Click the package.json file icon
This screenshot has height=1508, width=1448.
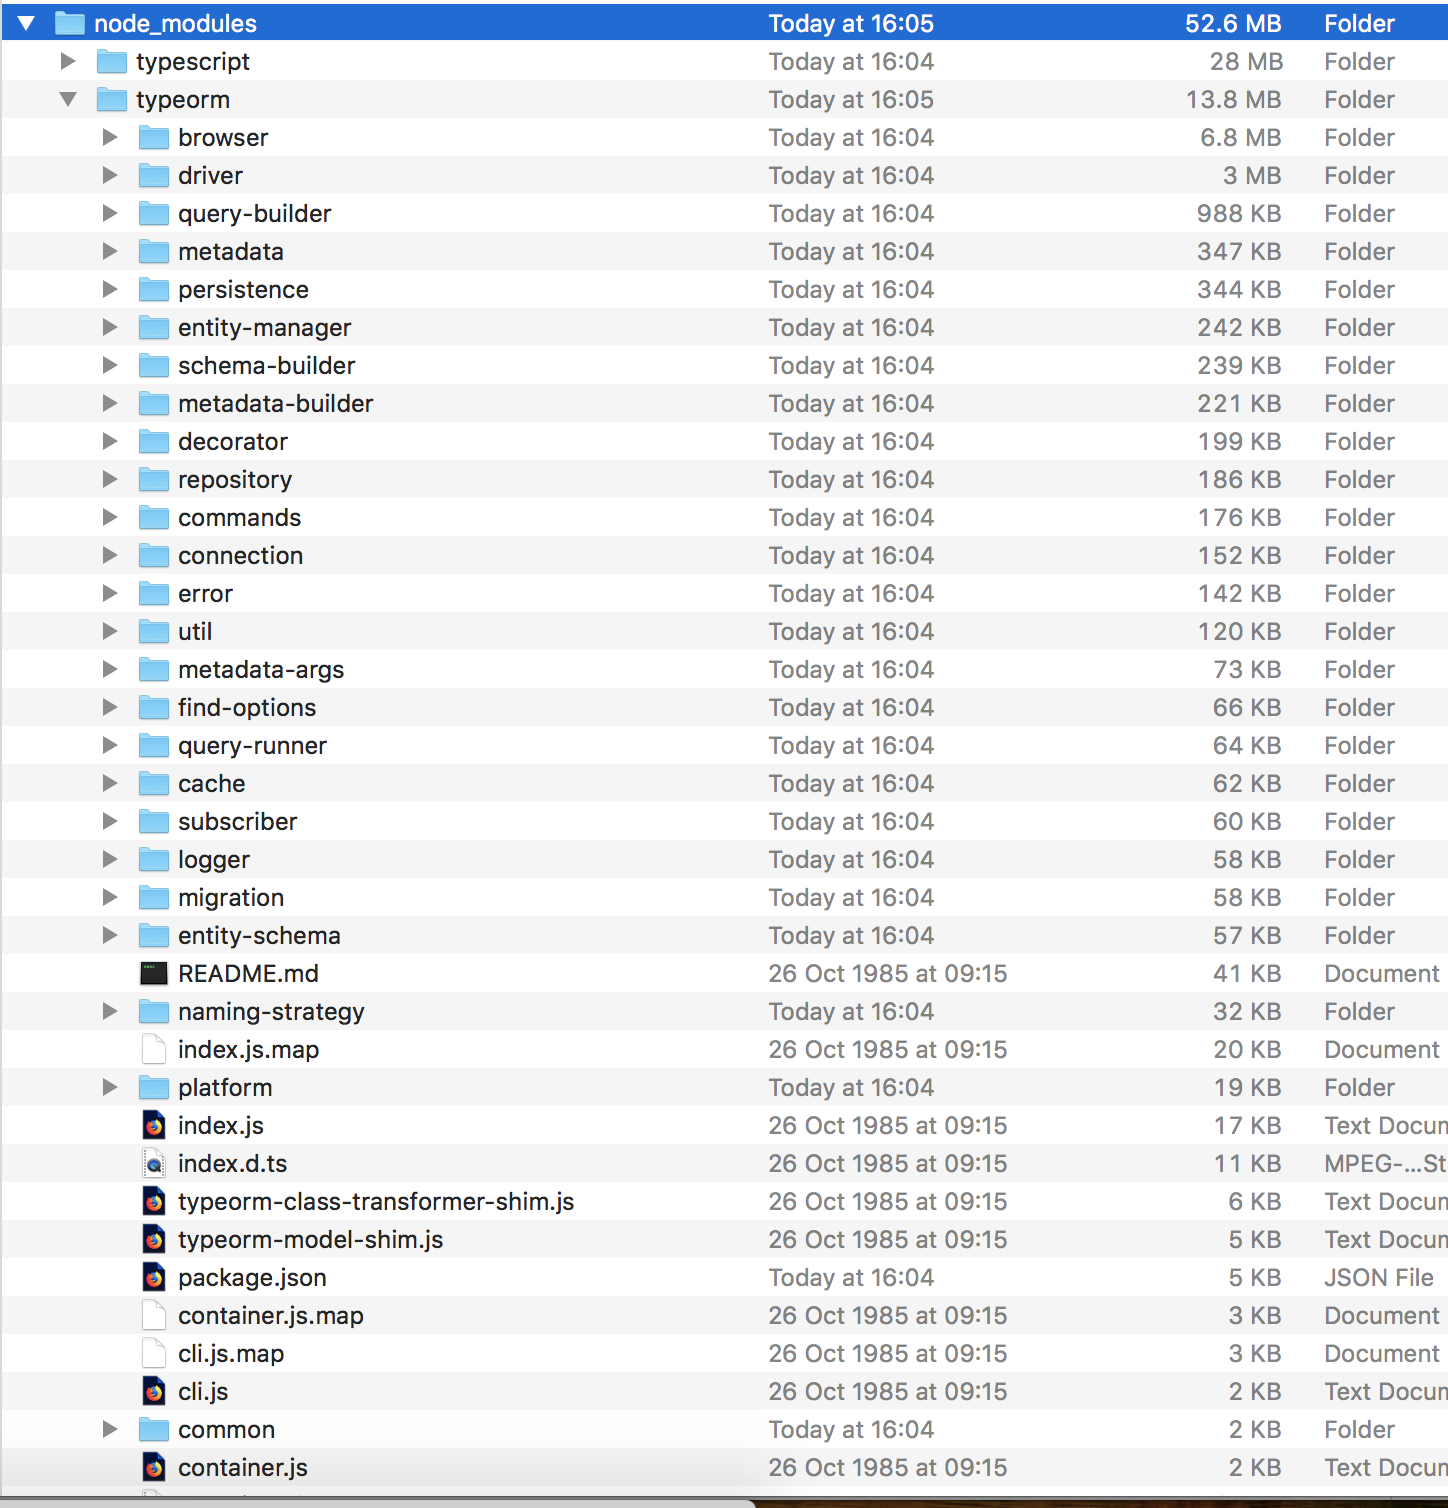153,1277
